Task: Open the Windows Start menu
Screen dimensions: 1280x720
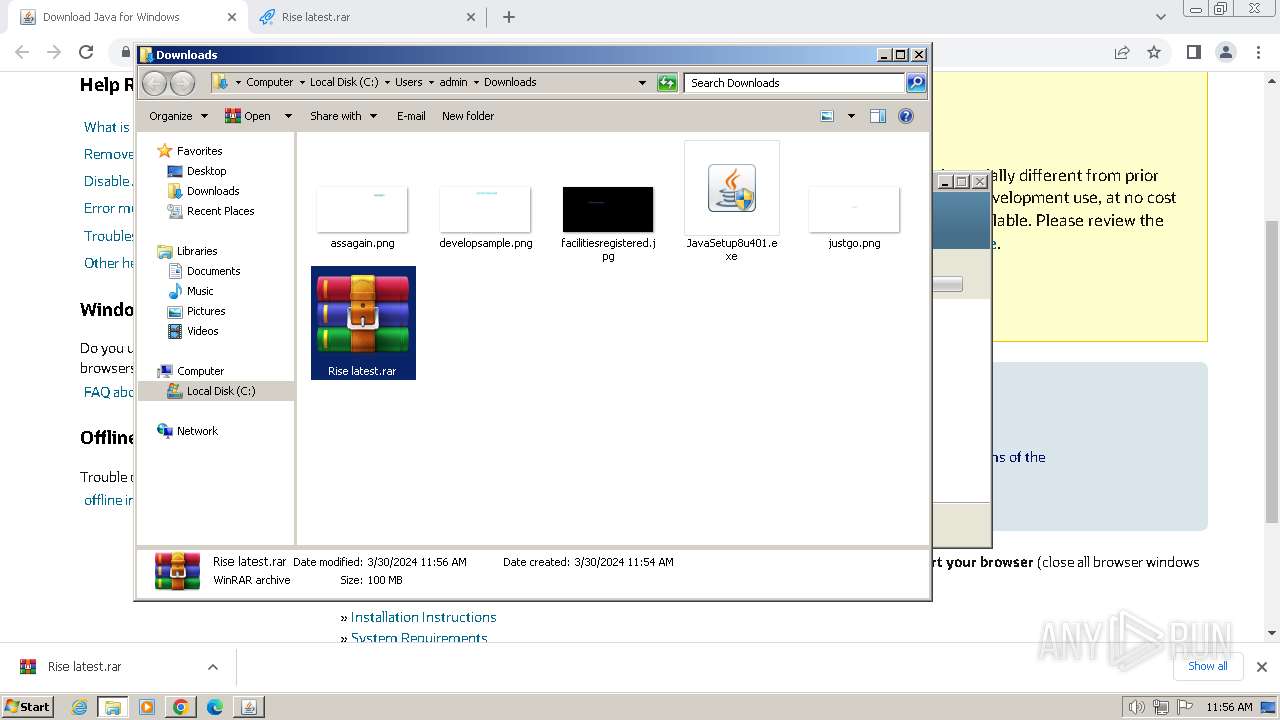Action: pos(28,707)
